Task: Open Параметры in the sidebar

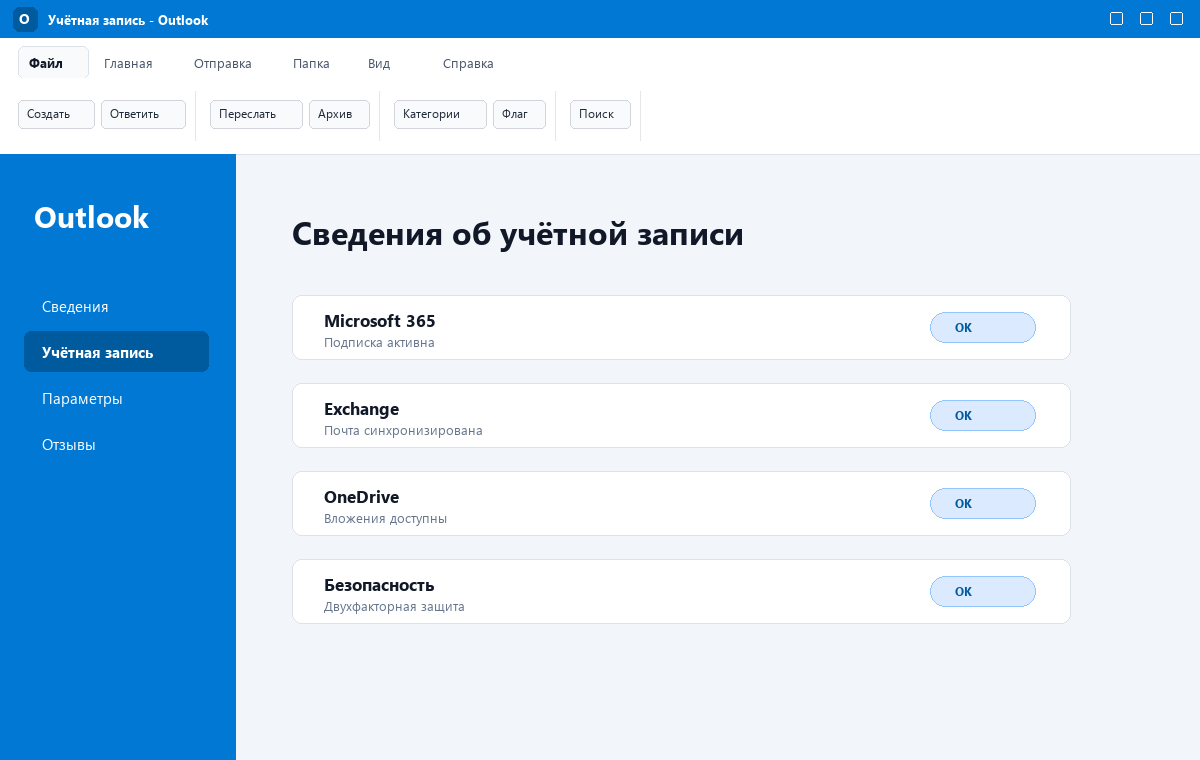Action: (x=116, y=398)
